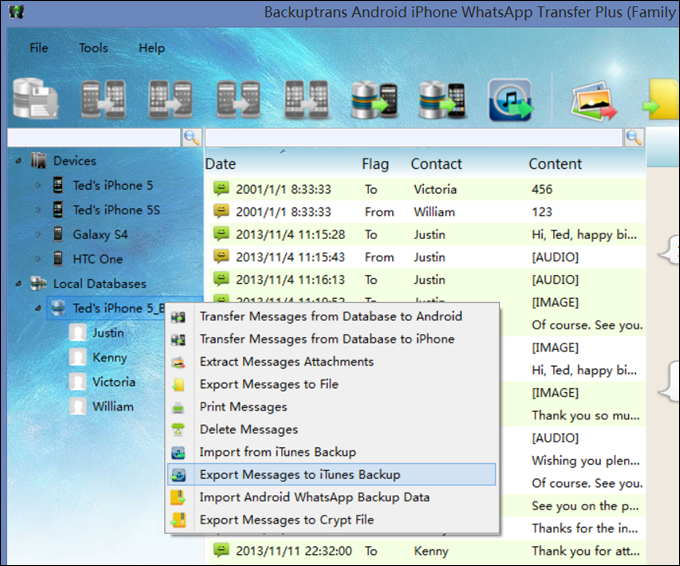Click the Print Messages printer icon
Screen dimensions: 680x566
pos(178,407)
